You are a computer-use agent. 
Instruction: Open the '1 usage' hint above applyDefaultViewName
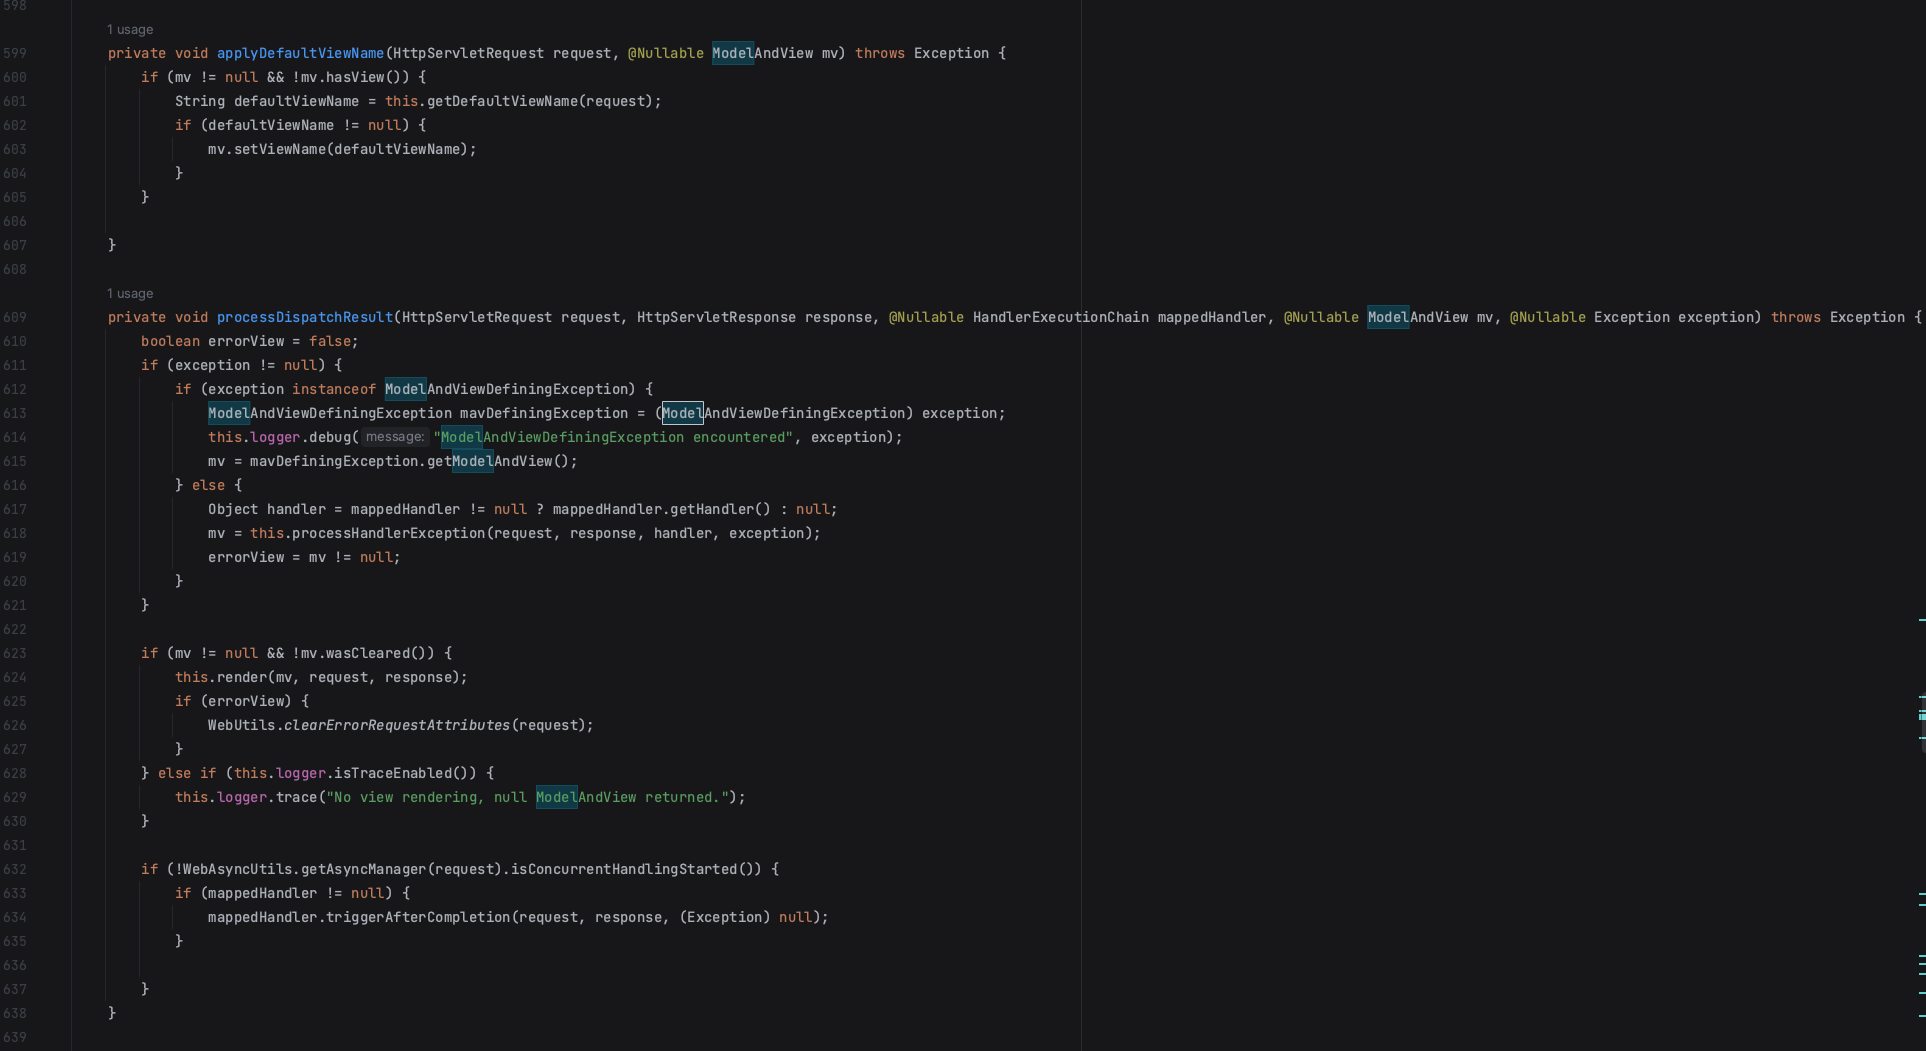130,30
